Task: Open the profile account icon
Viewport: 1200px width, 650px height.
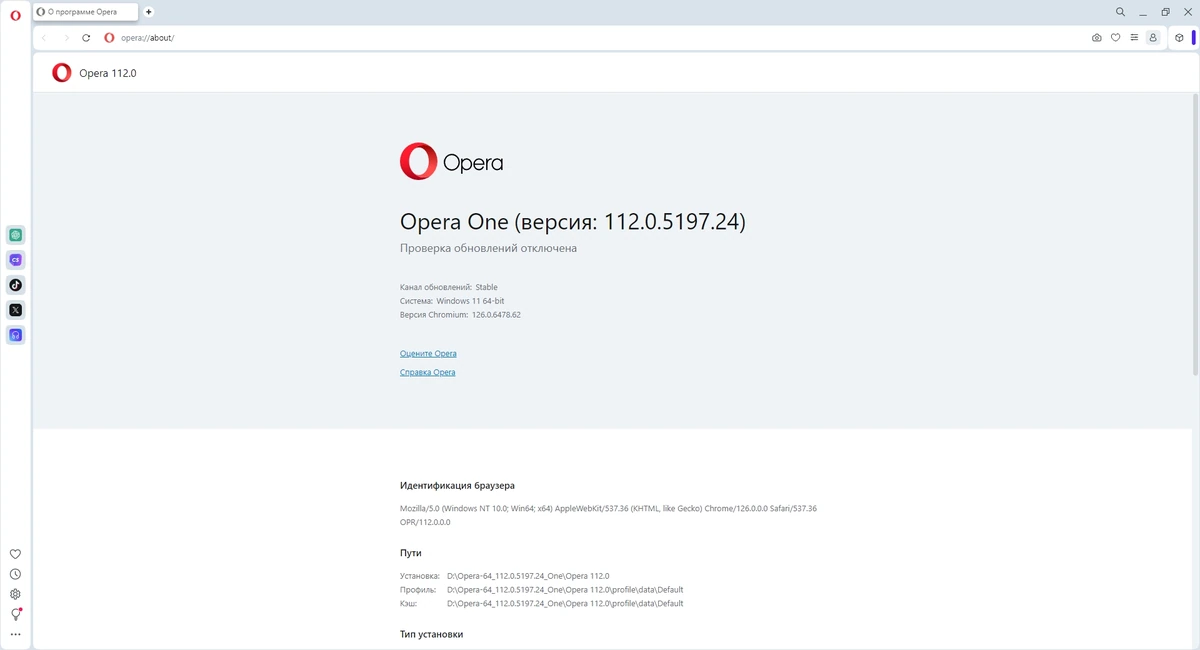Action: point(1153,38)
